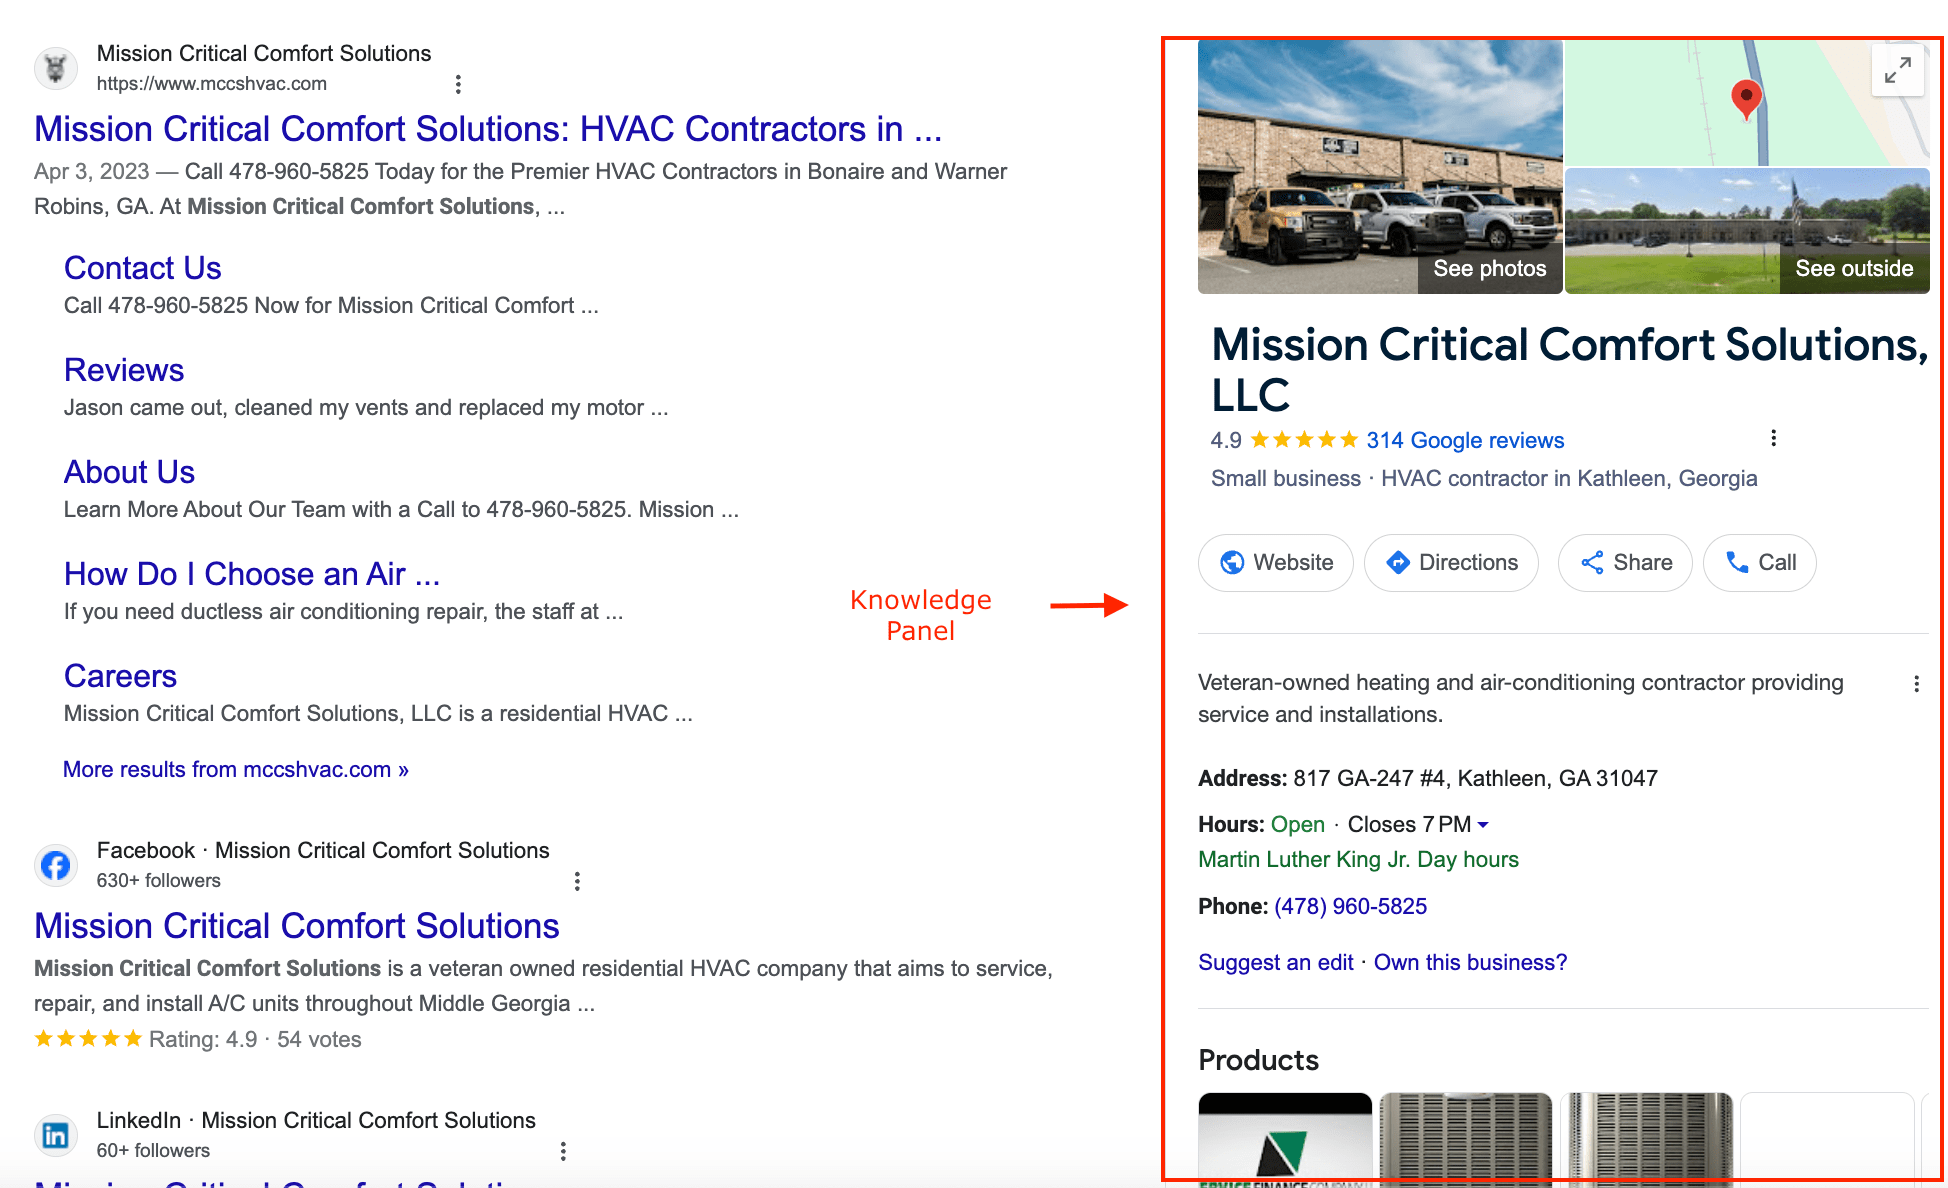Open the third product AC unit thumbnail

point(1647,1139)
